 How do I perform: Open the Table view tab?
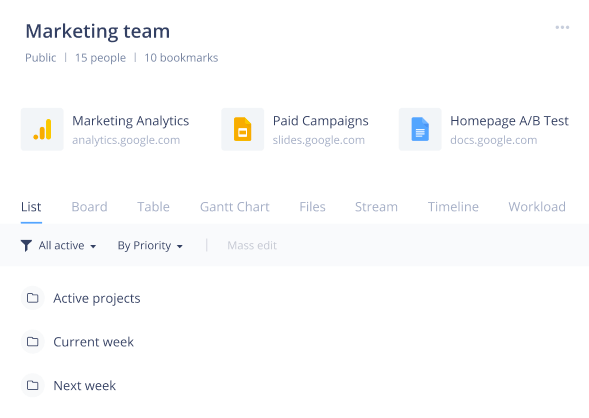[153, 207]
